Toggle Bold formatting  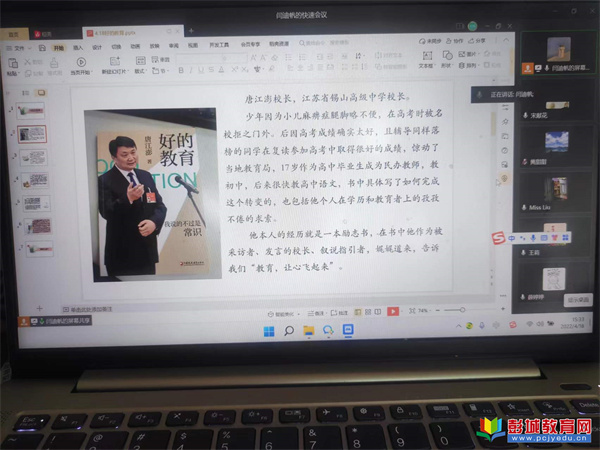[x=181, y=70]
